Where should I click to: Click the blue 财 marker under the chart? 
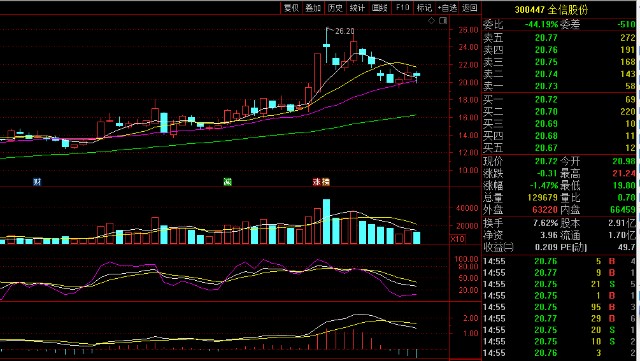point(37,182)
